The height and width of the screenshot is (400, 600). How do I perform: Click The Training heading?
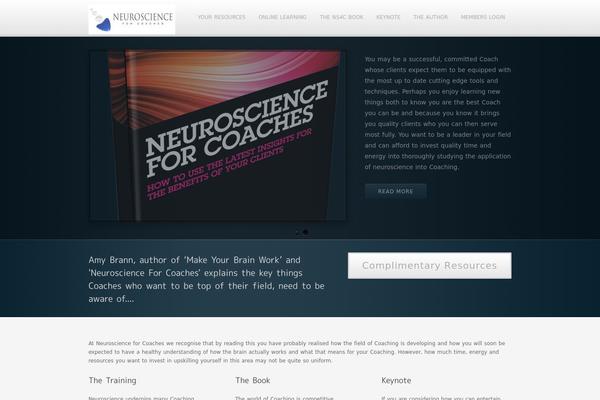[112, 380]
